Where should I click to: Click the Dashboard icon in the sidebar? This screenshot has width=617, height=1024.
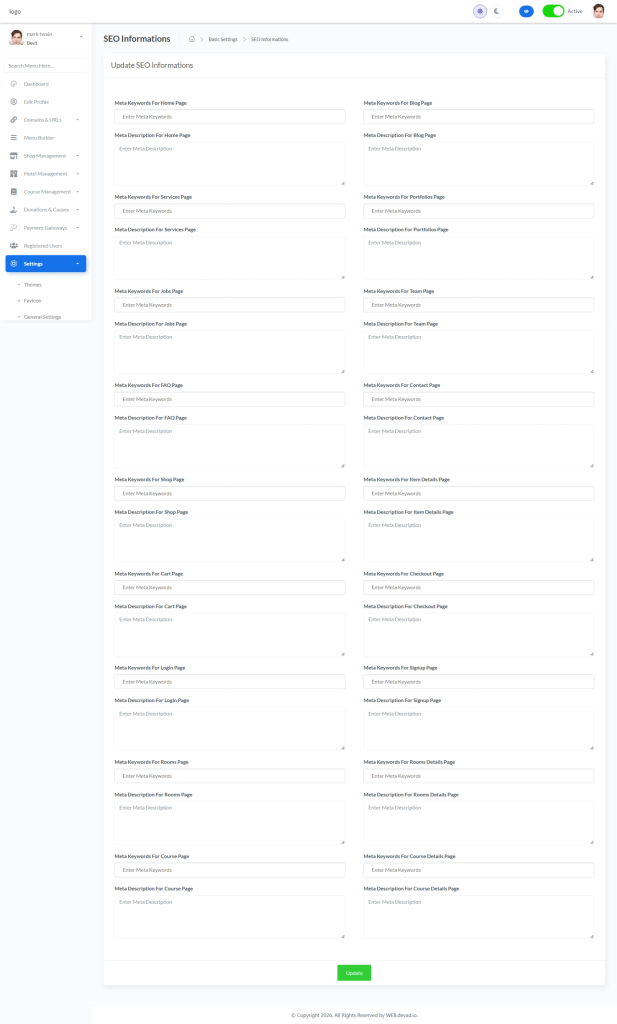point(13,84)
